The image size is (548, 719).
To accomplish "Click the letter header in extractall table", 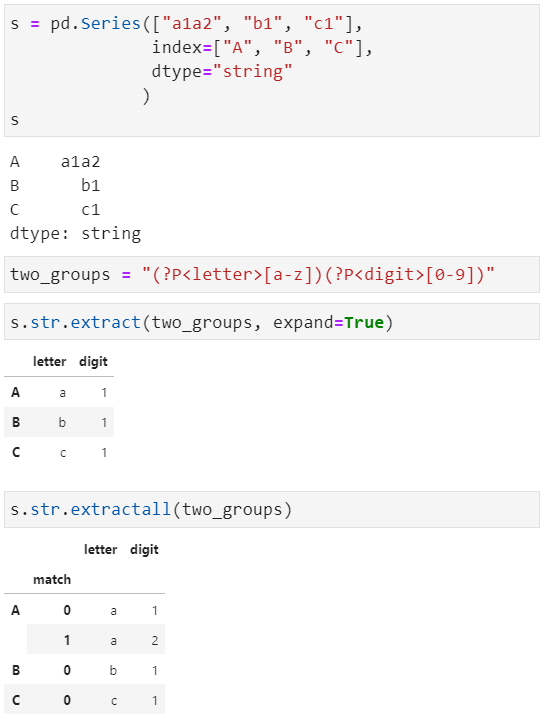I will click(100, 549).
